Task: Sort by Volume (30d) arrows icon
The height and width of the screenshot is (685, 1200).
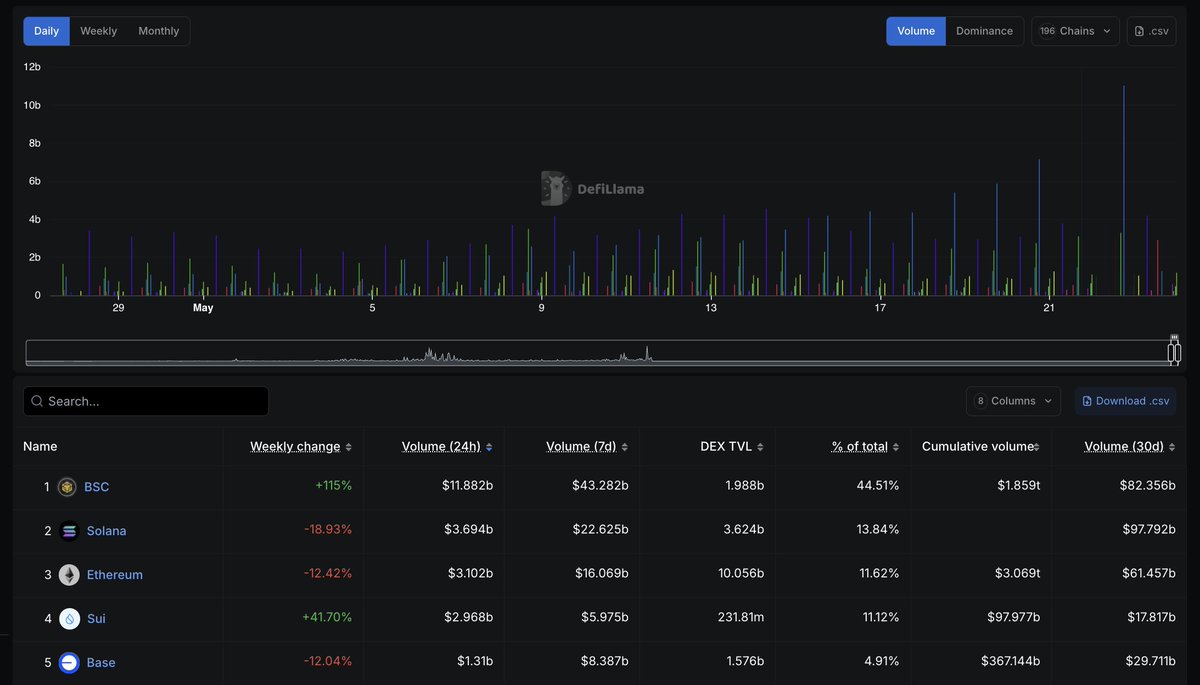Action: point(1172,447)
